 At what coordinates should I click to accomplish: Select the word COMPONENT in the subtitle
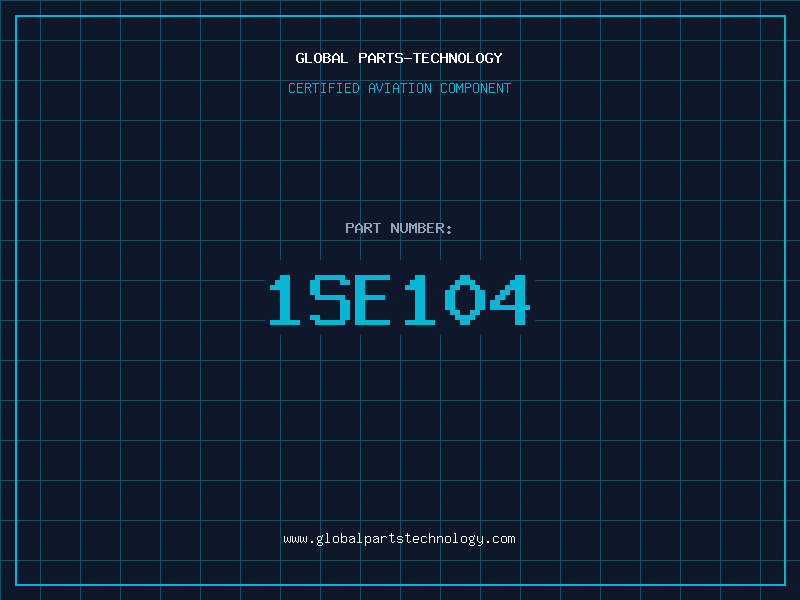click(476, 89)
